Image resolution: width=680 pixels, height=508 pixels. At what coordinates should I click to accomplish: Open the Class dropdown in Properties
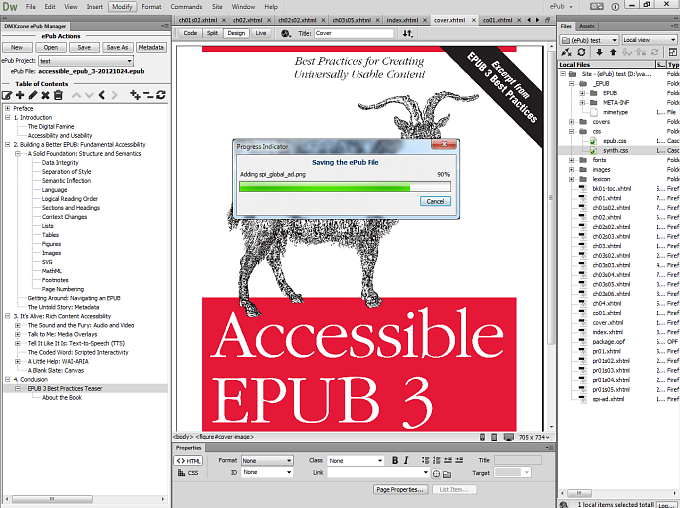pos(356,460)
